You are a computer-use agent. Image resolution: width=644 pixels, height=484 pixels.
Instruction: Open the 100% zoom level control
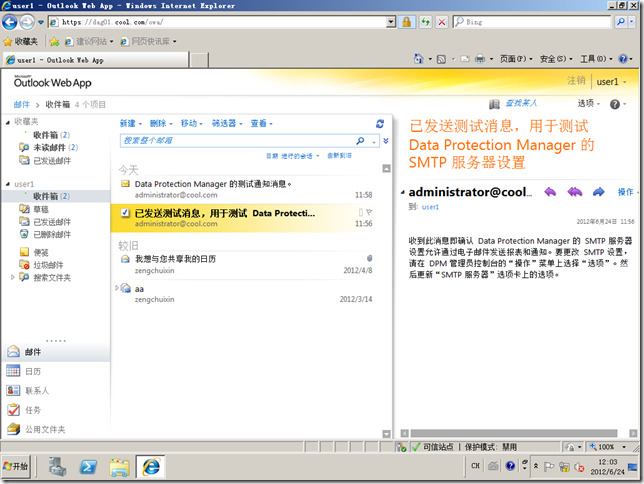tap(607, 447)
